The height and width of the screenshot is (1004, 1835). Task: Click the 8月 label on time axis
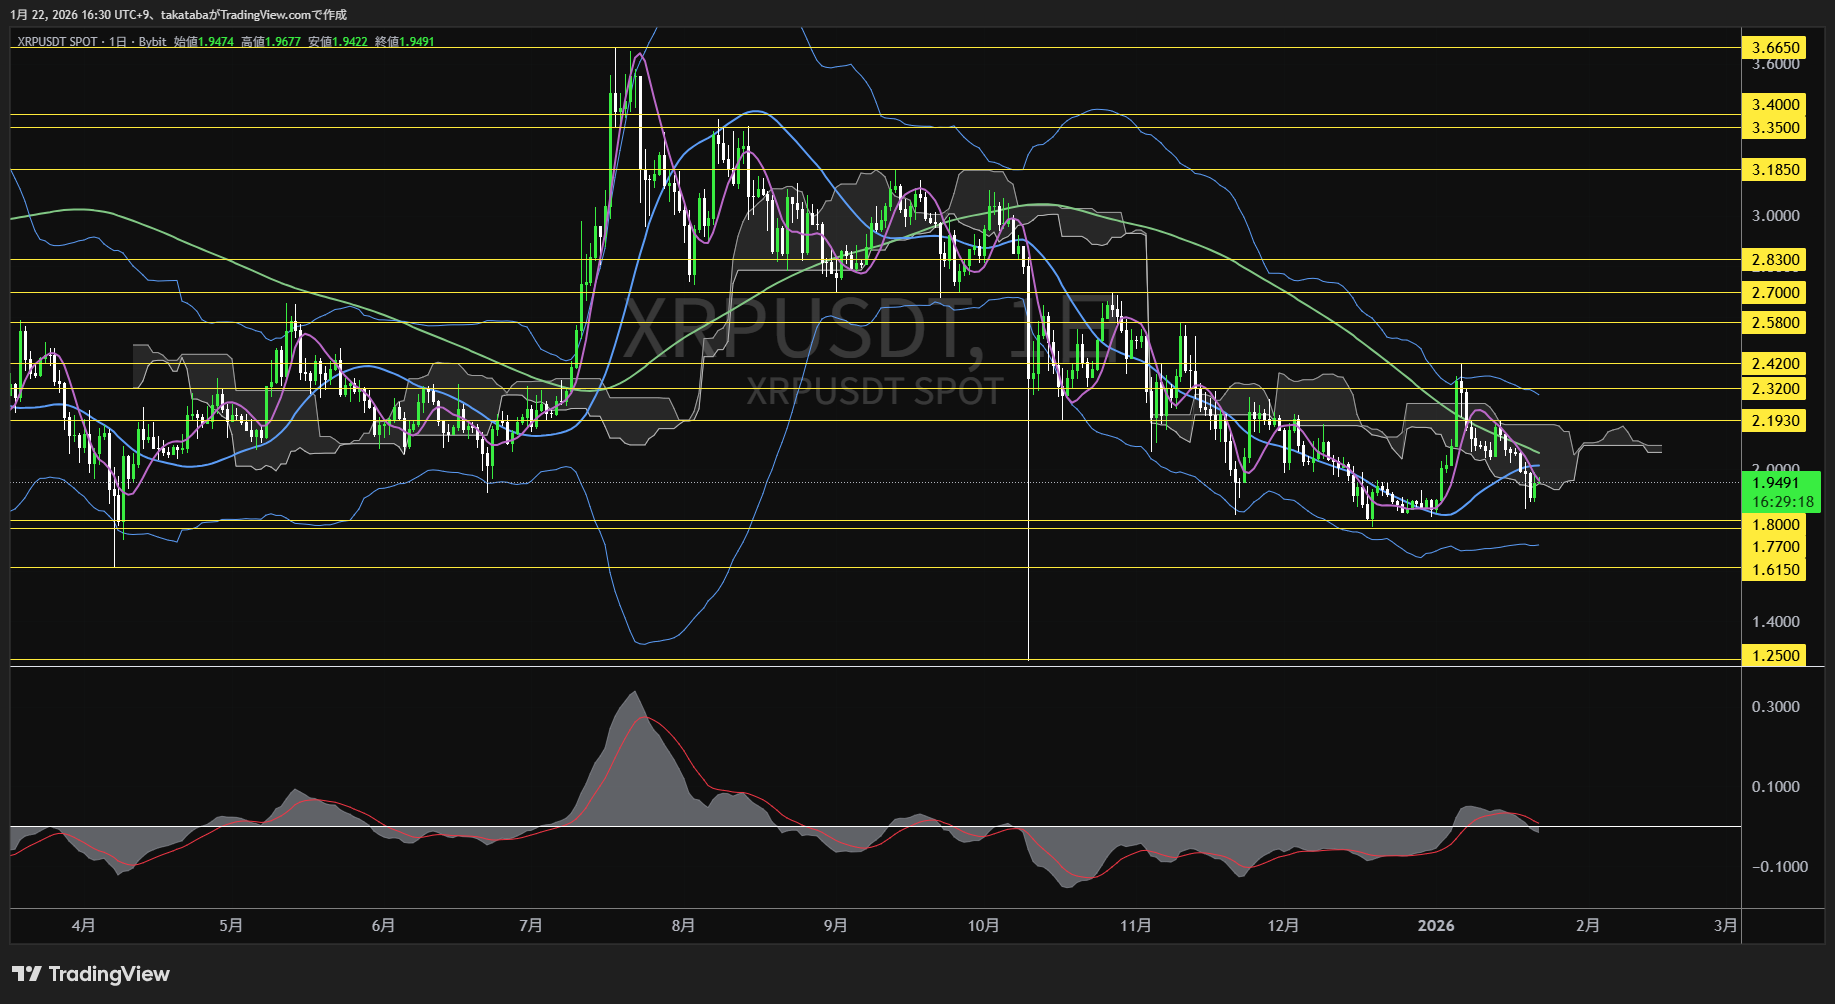683,925
